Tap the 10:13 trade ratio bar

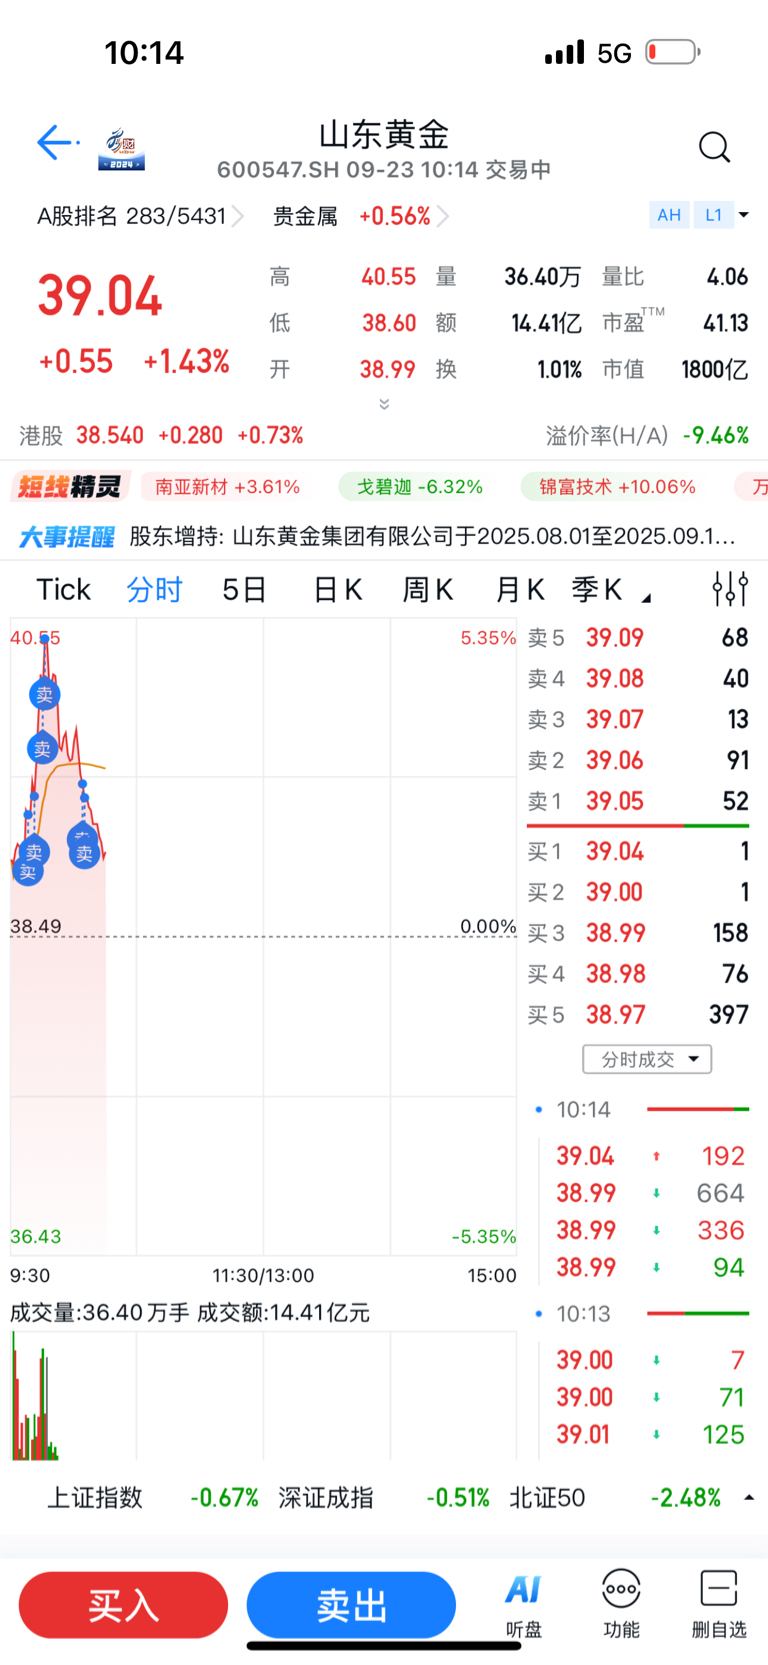pos(698,1314)
